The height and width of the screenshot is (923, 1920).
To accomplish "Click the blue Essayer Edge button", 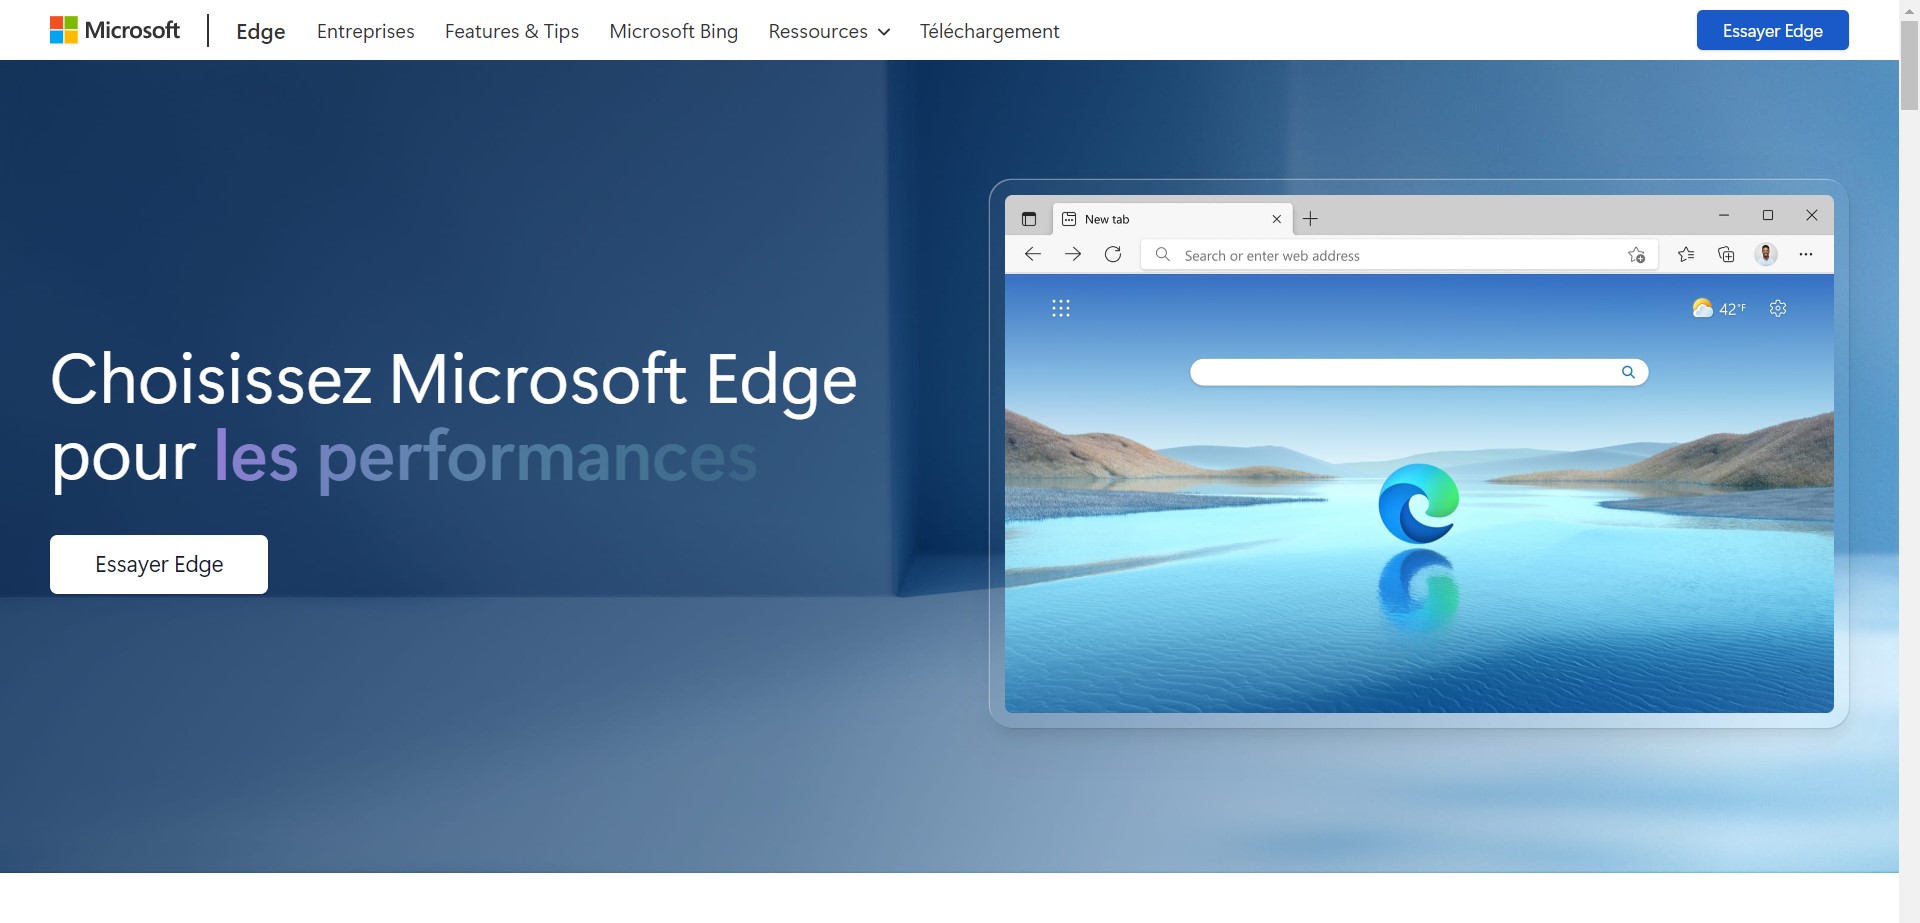I will [1772, 30].
